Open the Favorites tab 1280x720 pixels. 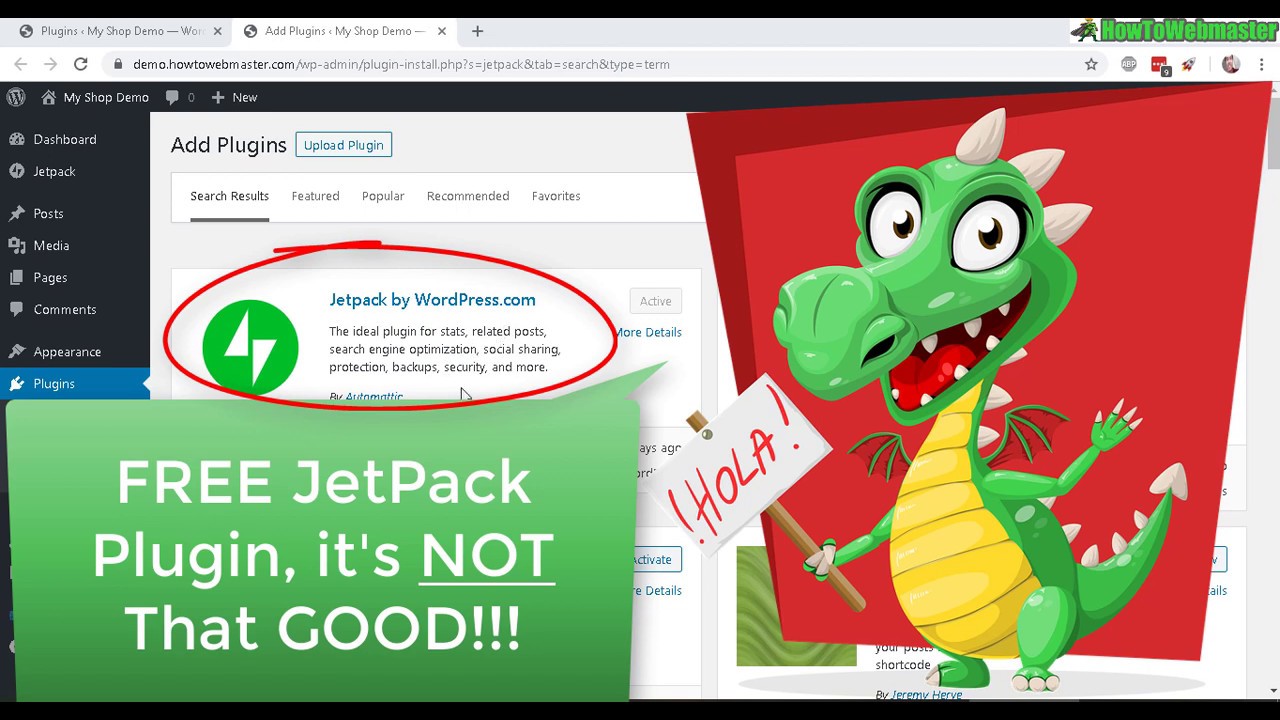(x=556, y=196)
